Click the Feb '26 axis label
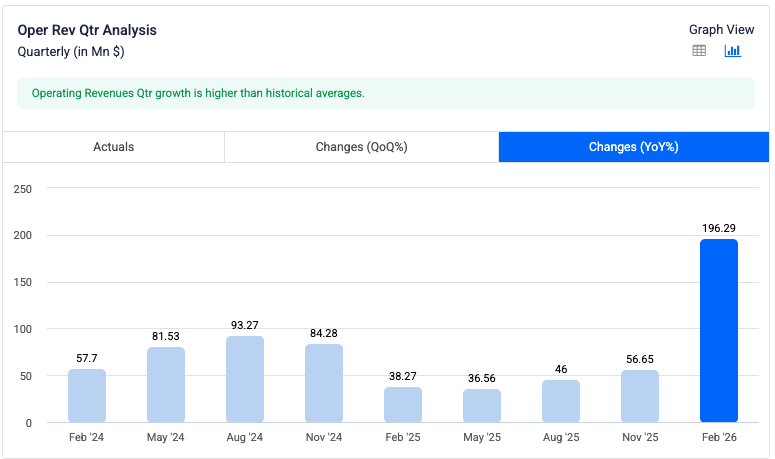The image size is (775, 459). coord(719,437)
